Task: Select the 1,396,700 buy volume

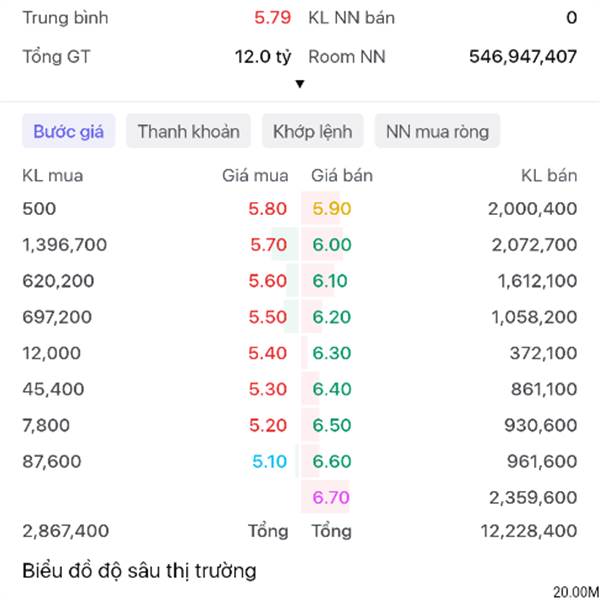Action: [64, 245]
